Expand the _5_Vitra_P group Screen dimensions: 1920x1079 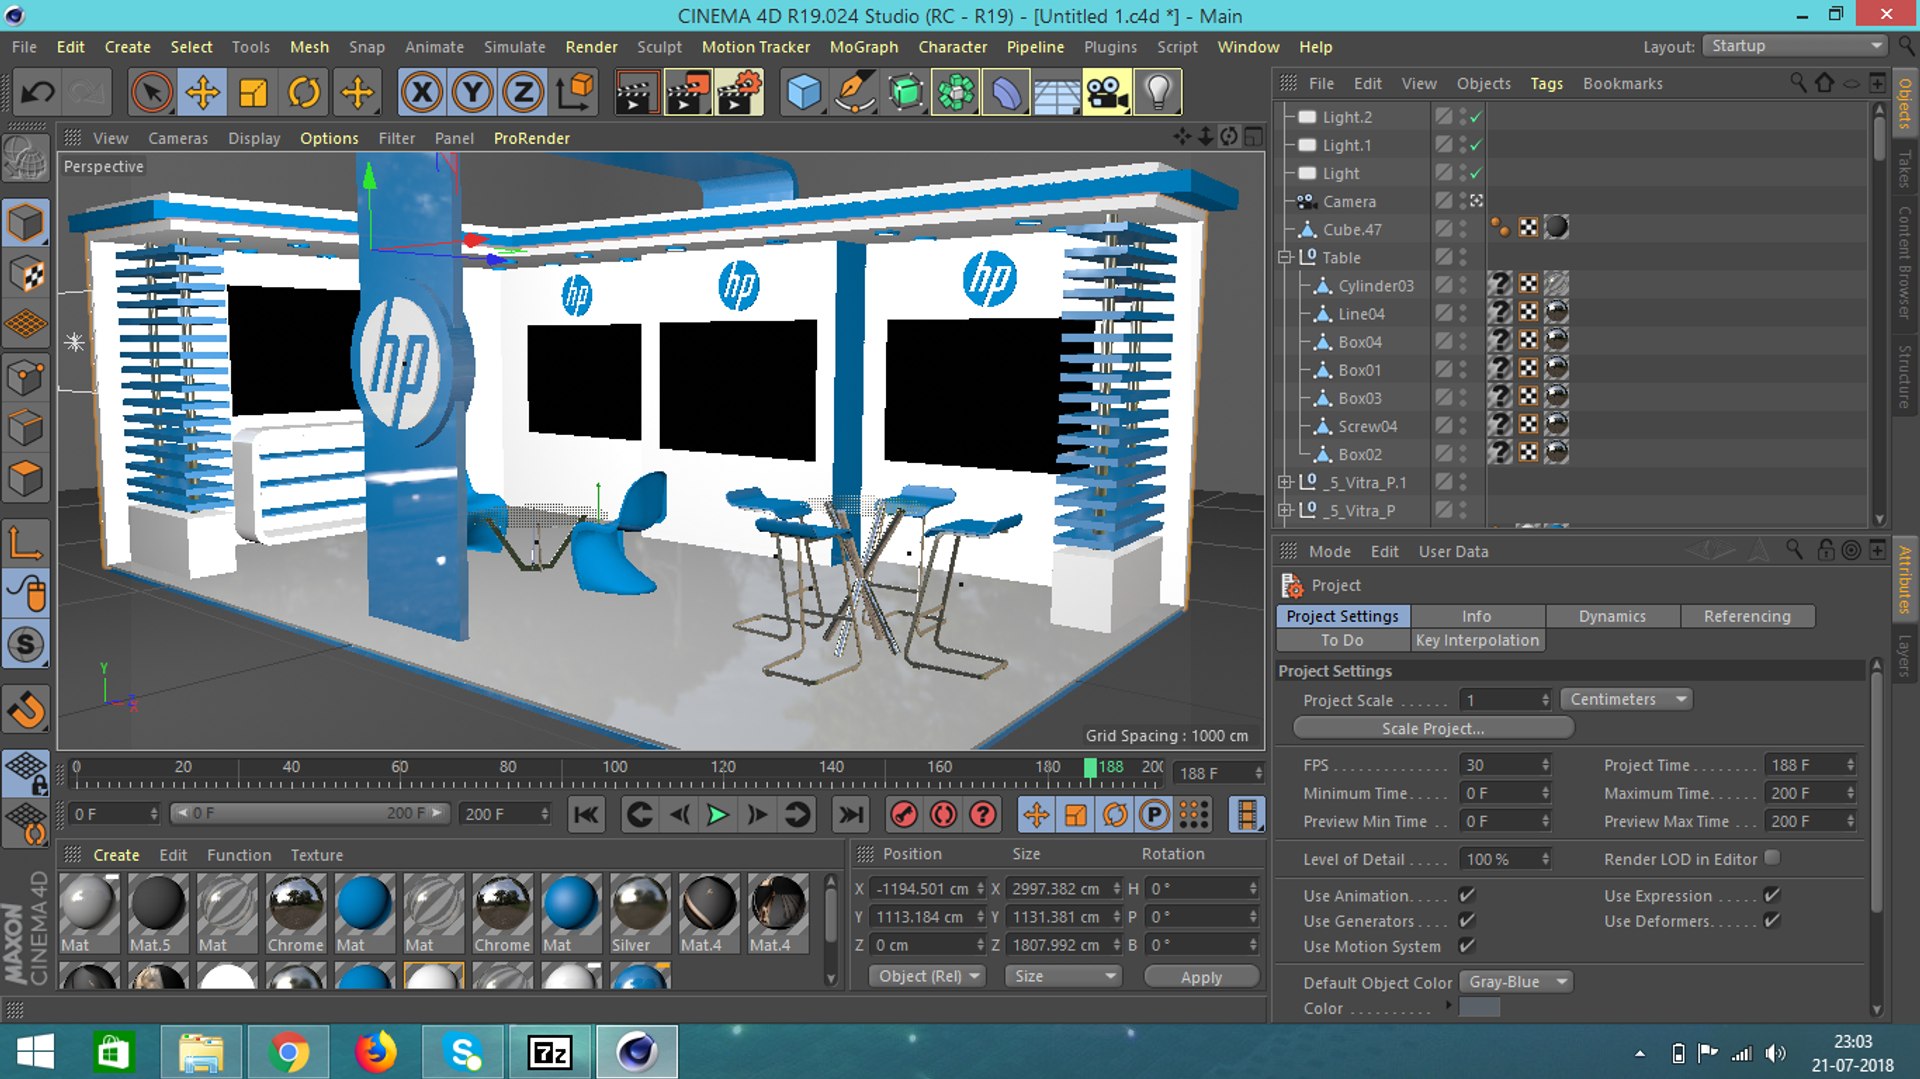coord(1285,510)
